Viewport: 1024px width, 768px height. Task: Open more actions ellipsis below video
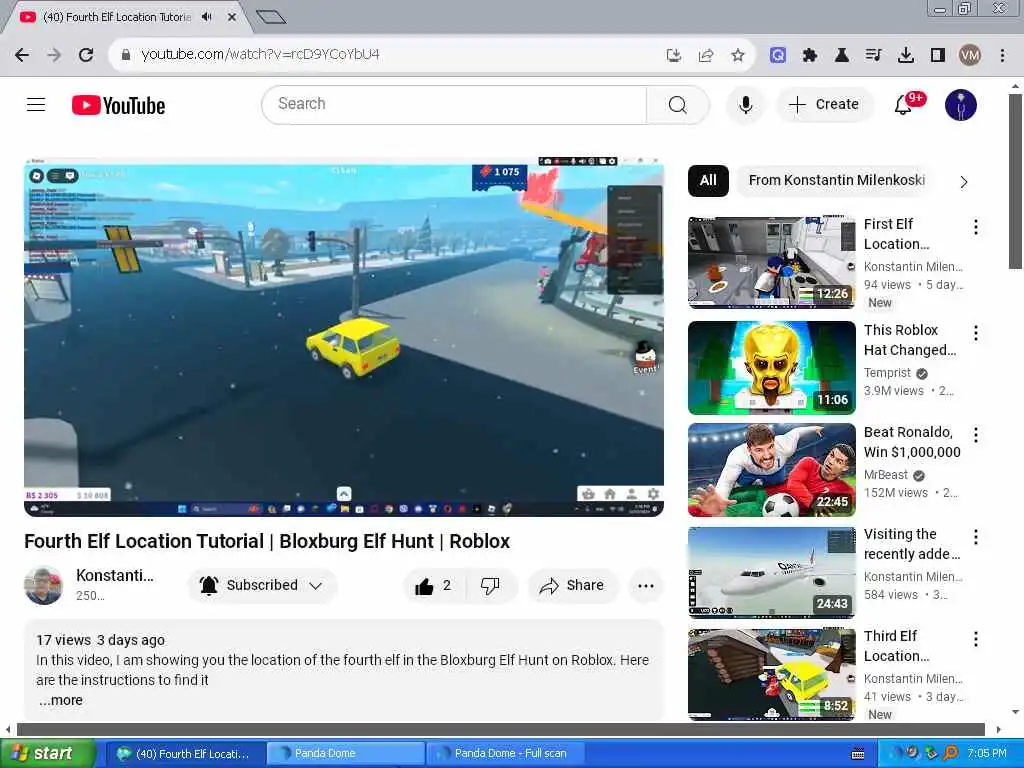[x=646, y=586]
